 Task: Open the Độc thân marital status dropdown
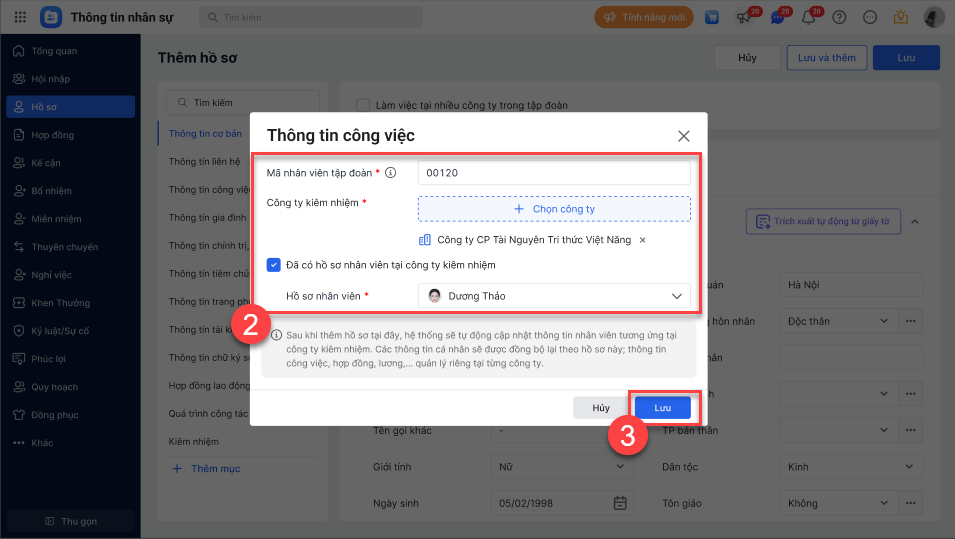(x=837, y=321)
